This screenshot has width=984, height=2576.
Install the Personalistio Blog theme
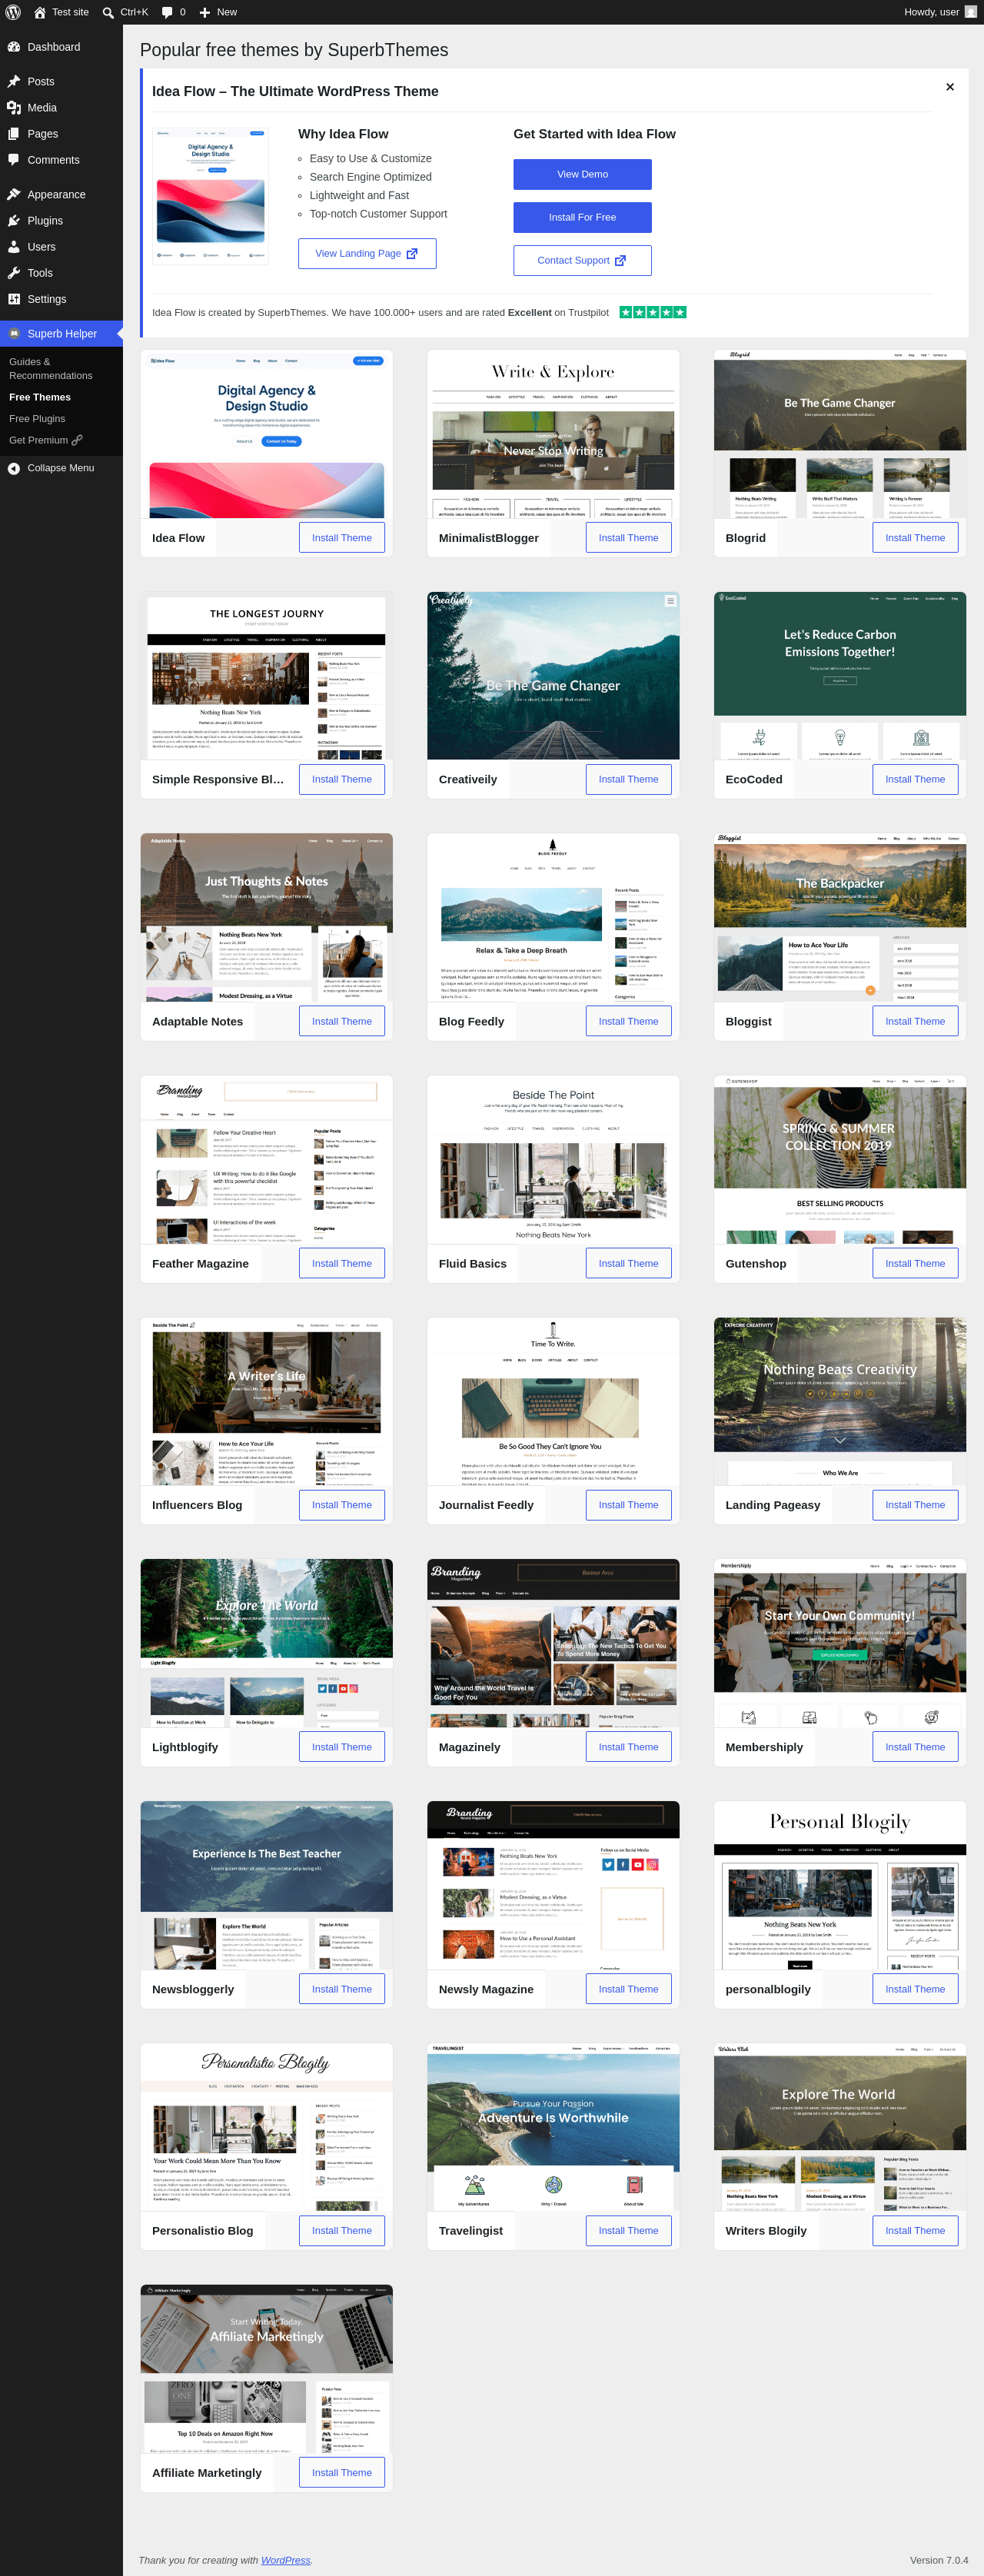342,2230
